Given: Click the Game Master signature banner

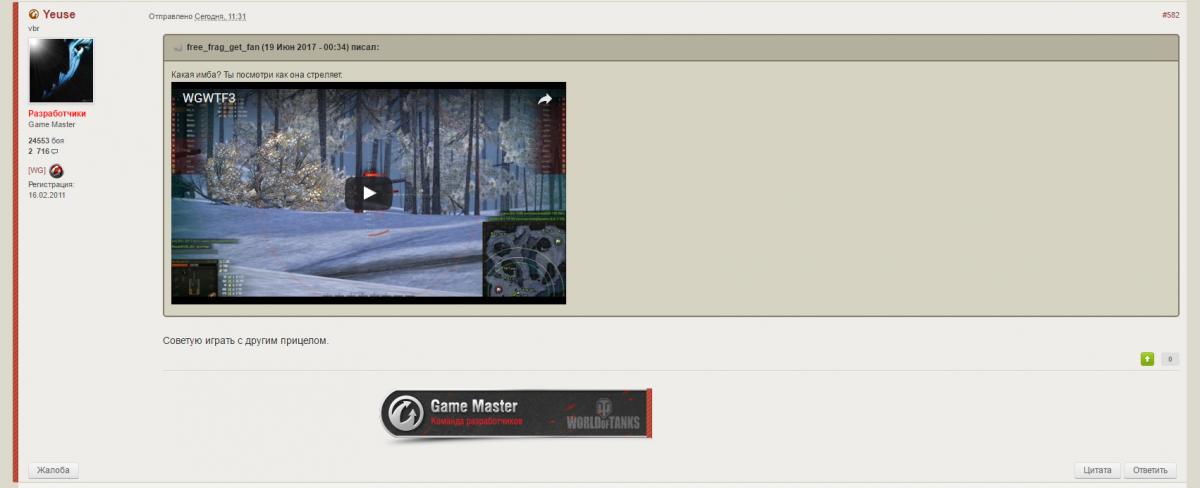Looking at the screenshot, I should (x=516, y=414).
